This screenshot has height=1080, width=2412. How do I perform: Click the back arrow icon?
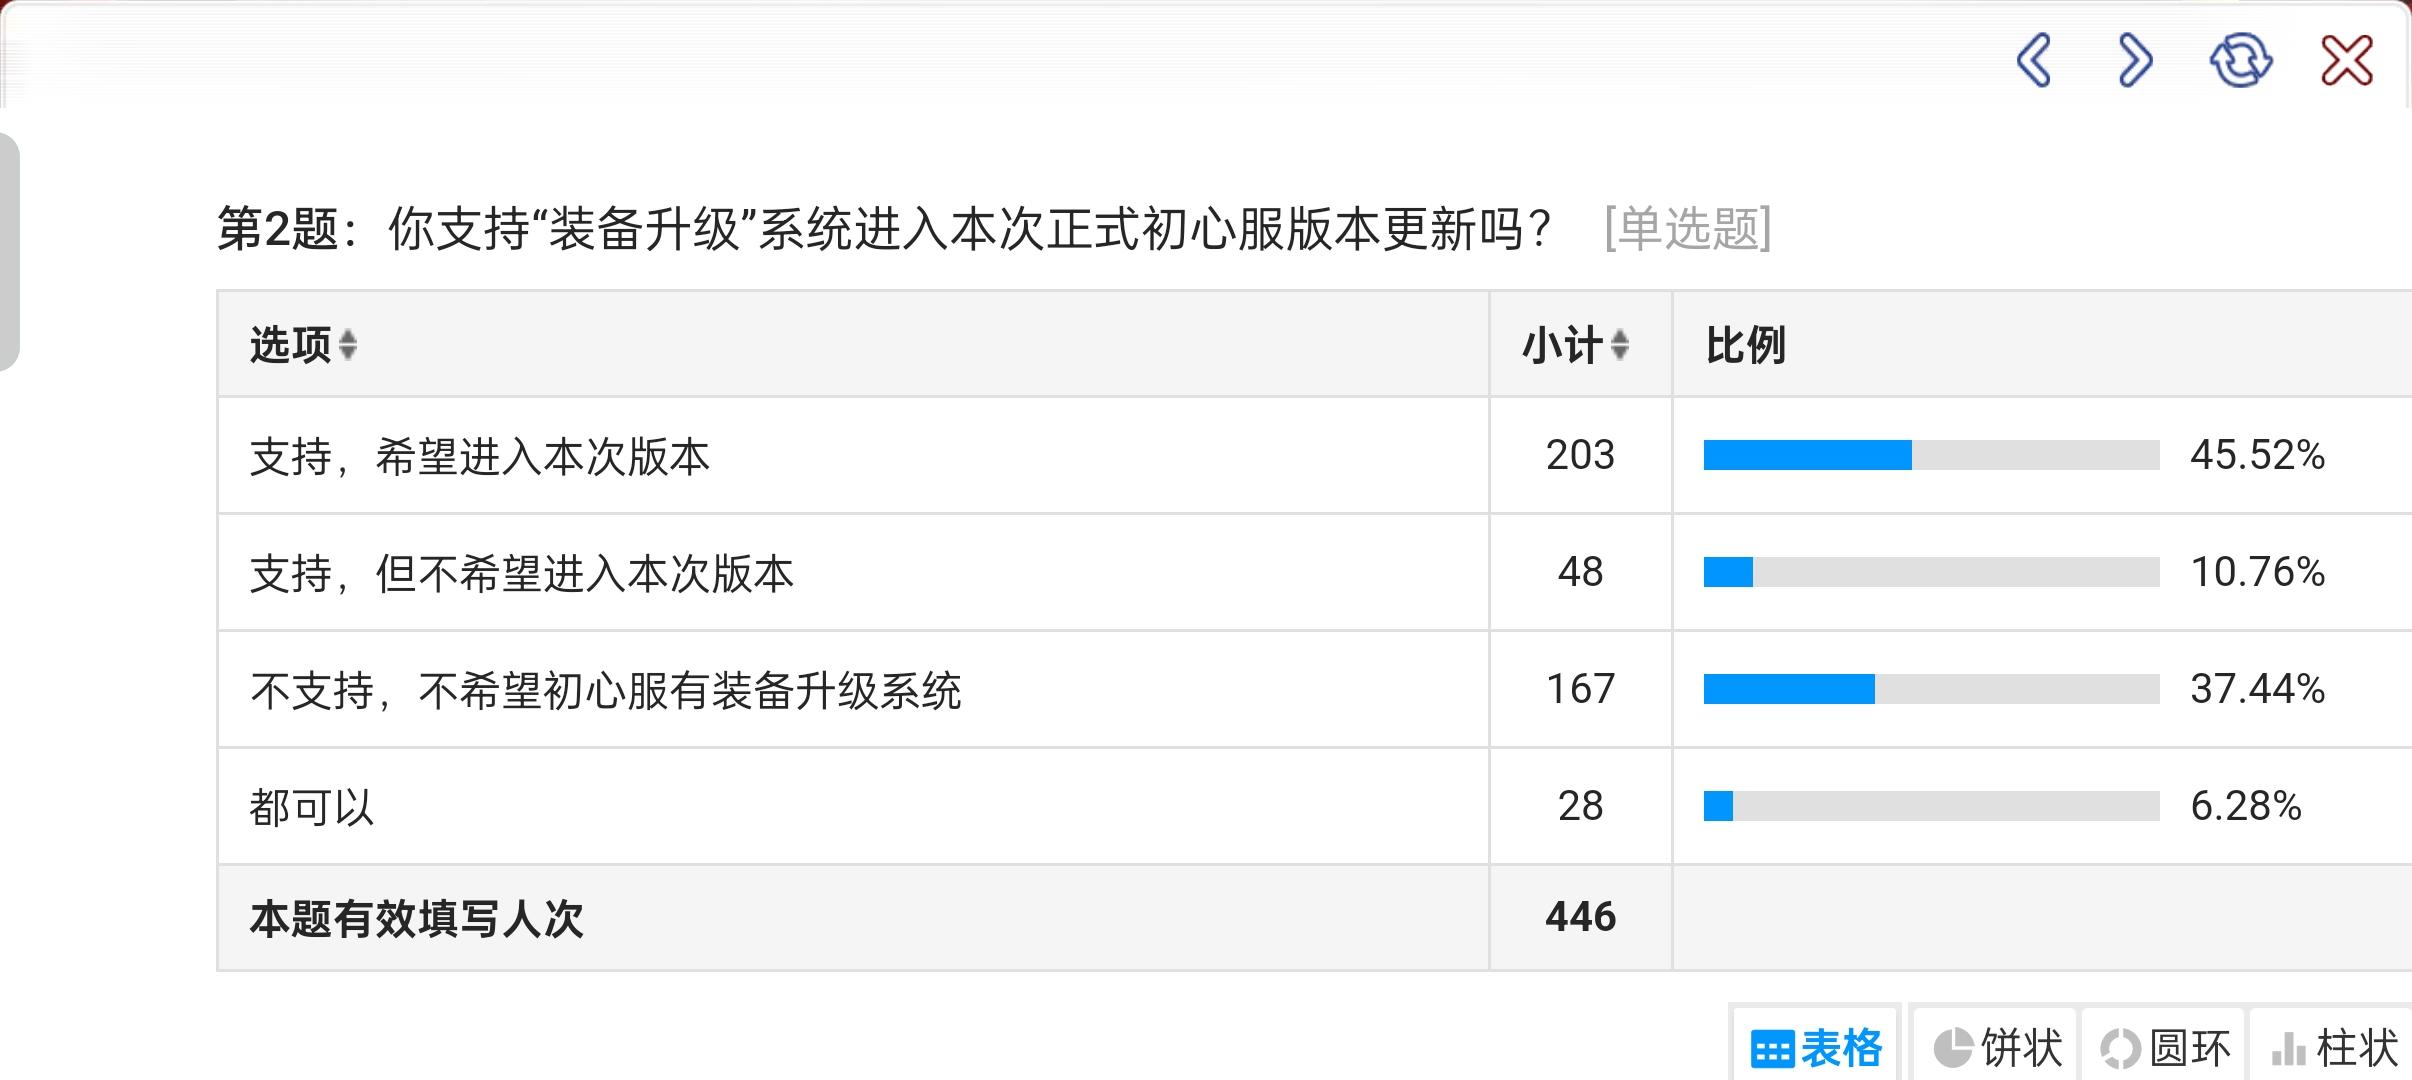pyautogui.click(x=2034, y=61)
